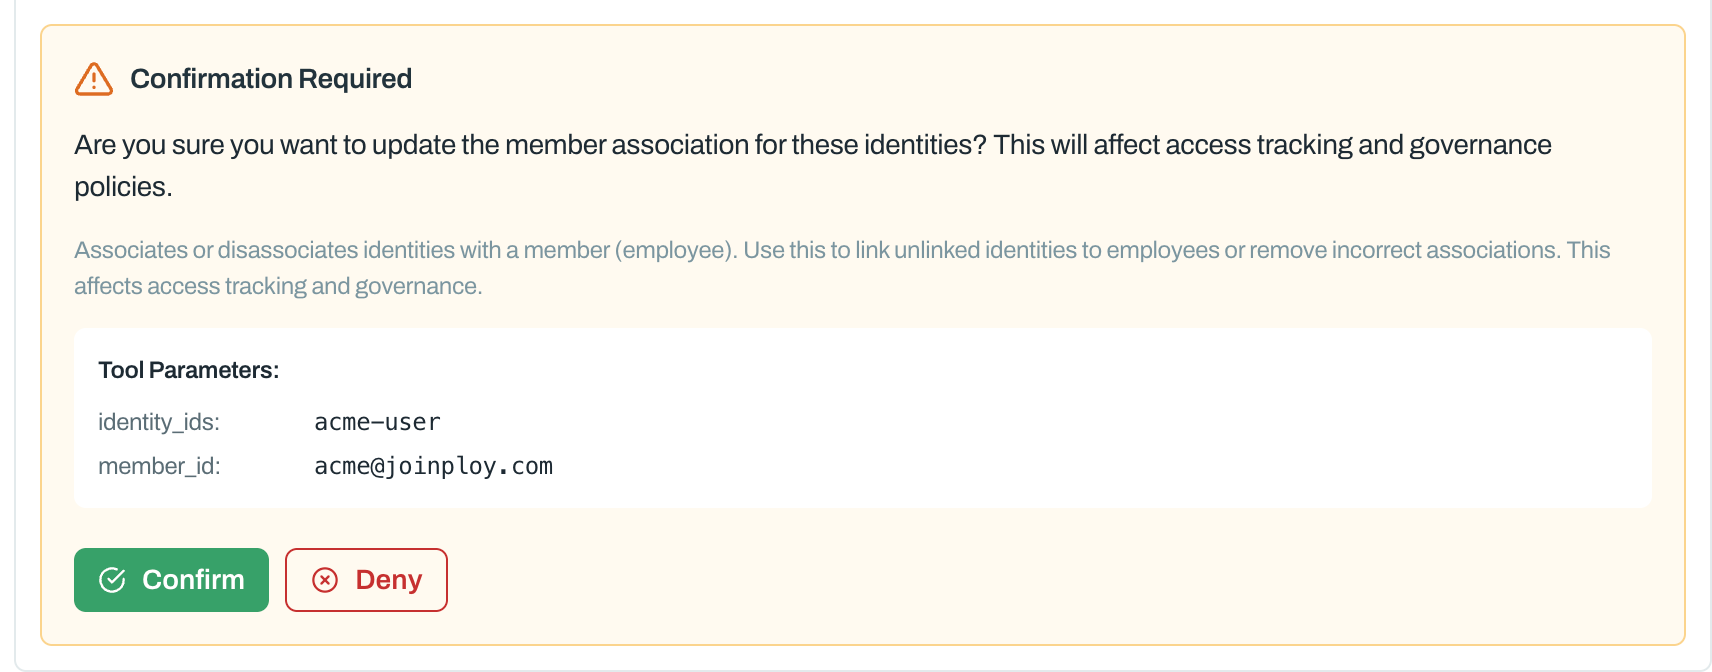The height and width of the screenshot is (672, 1712).
Task: Click the x-circle icon in Deny
Action: tap(325, 580)
